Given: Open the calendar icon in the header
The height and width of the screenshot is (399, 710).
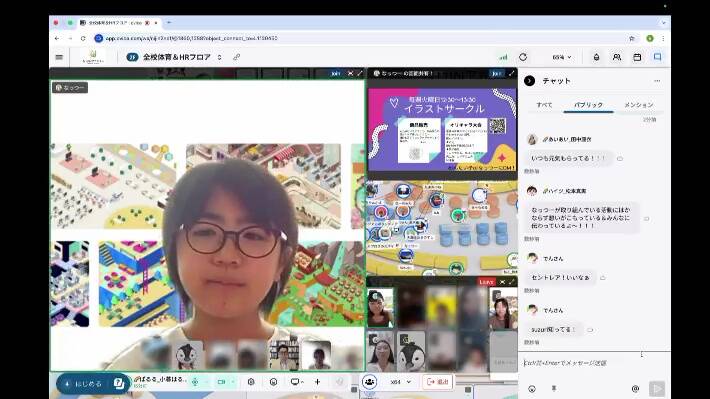Looking at the screenshot, I should point(637,57).
